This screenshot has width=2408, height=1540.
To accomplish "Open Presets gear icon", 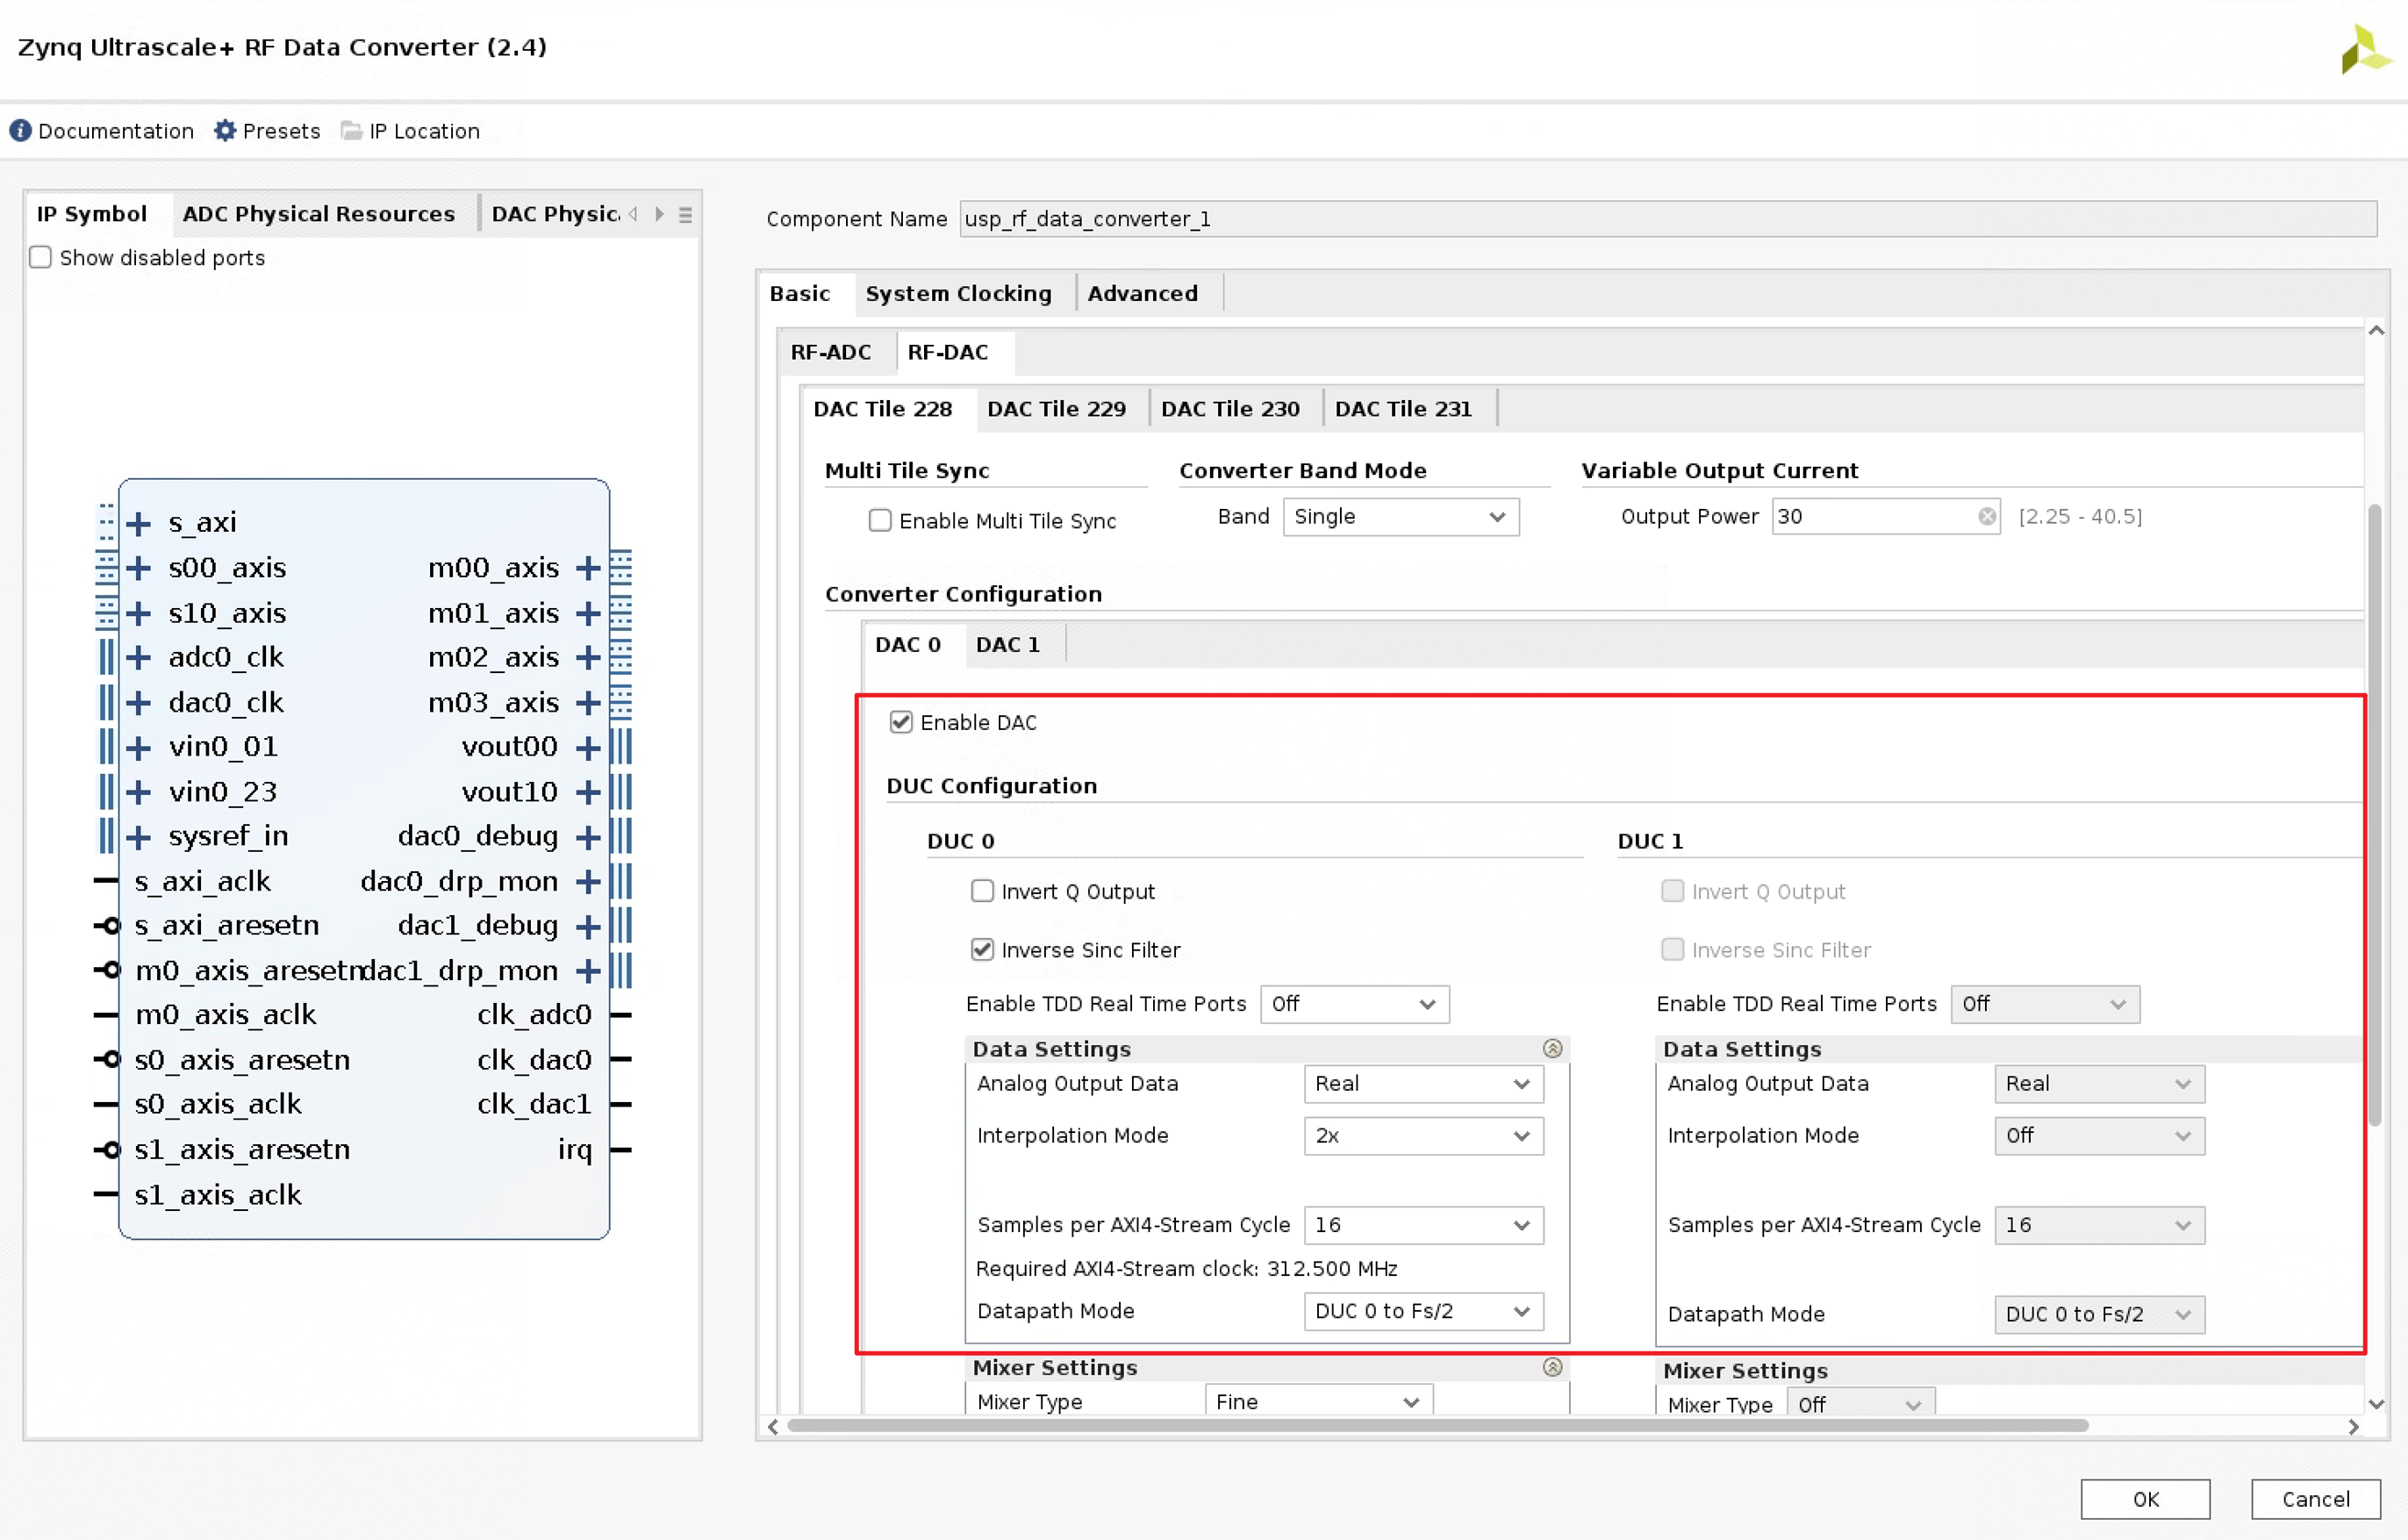I will click(x=225, y=131).
